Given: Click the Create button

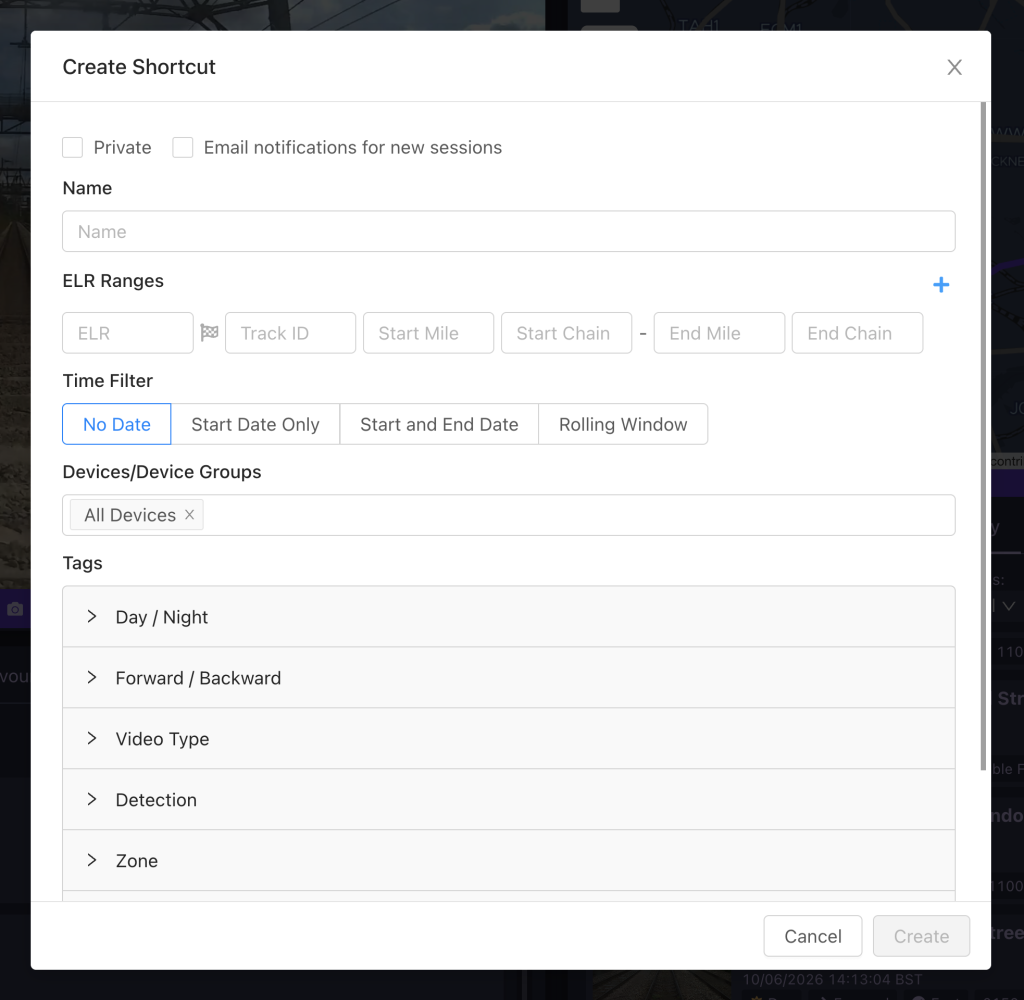Looking at the screenshot, I should coord(921,936).
